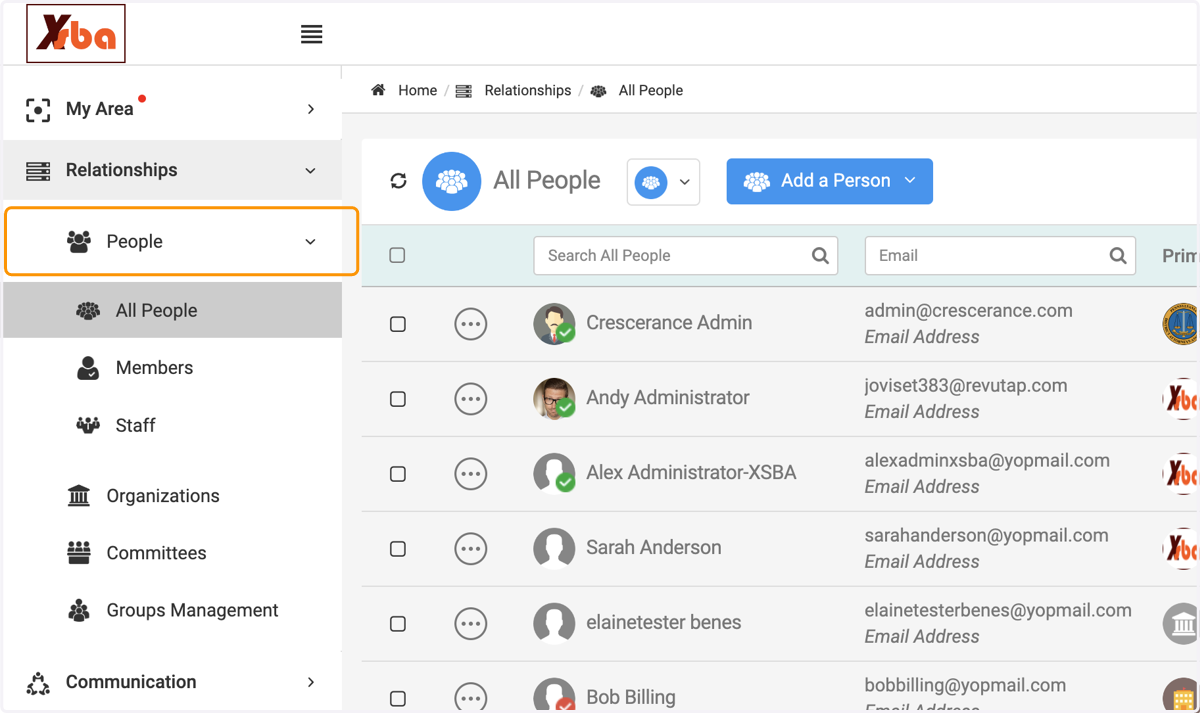Image resolution: width=1200 pixels, height=713 pixels.
Task: Go to Relationships breadcrumb link
Action: pyautogui.click(x=528, y=90)
